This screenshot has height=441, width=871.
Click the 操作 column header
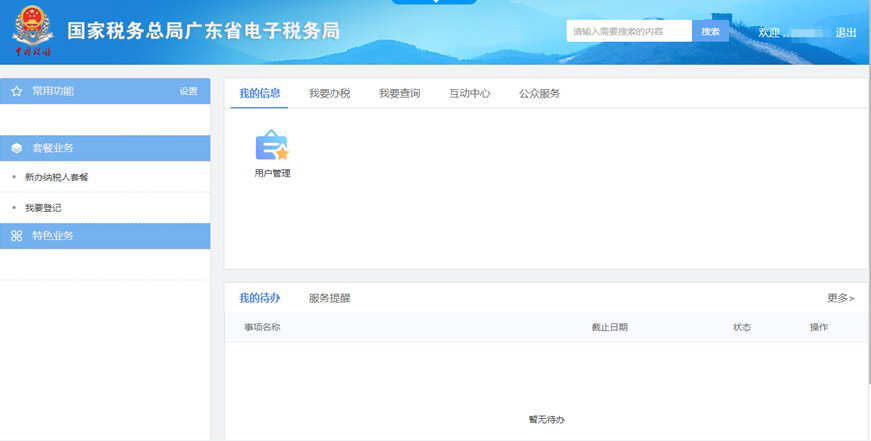point(819,327)
